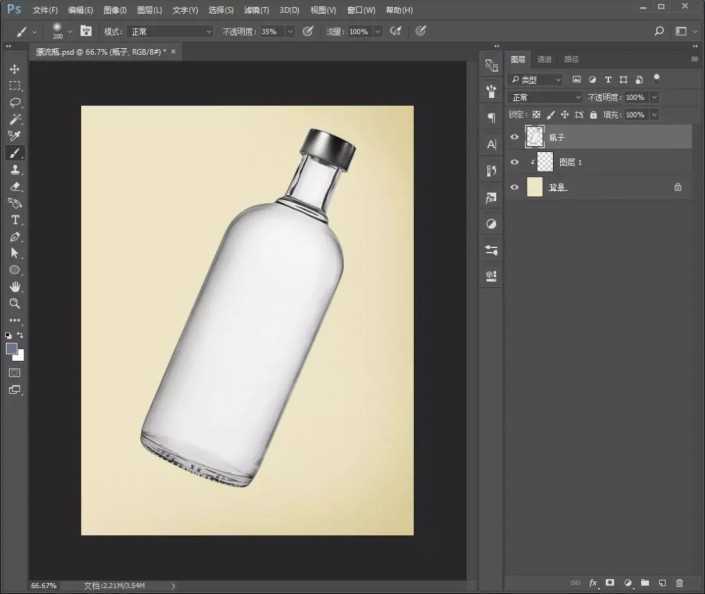Select the horizontal Type tool
705x594 pixels.
click(15, 219)
